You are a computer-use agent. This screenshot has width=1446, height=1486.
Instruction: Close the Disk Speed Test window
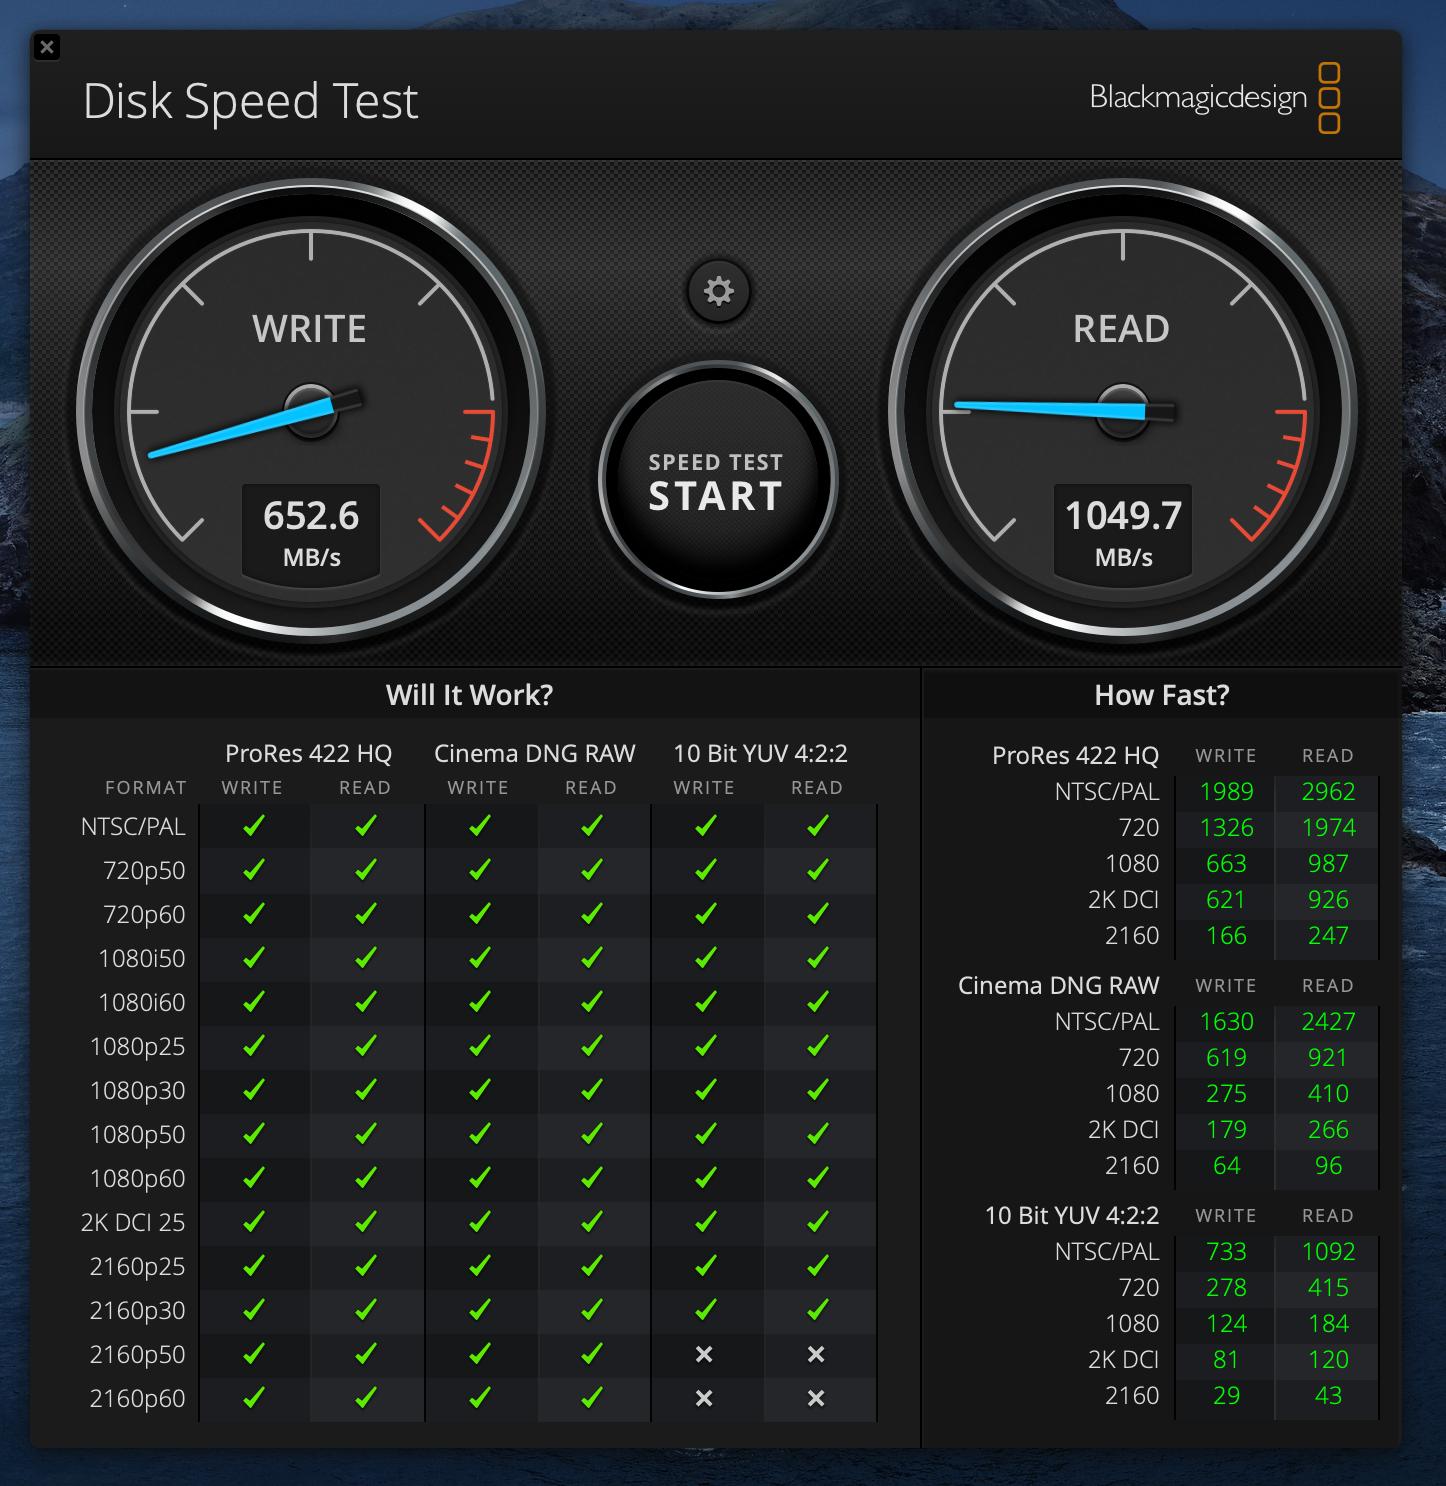click(47, 47)
